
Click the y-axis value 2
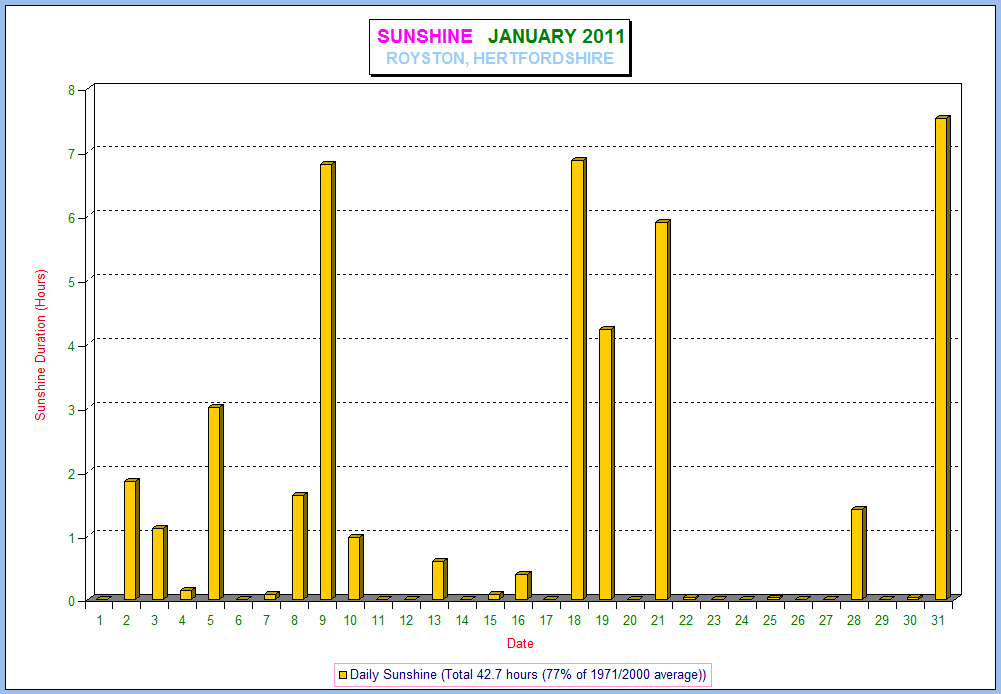tap(72, 473)
